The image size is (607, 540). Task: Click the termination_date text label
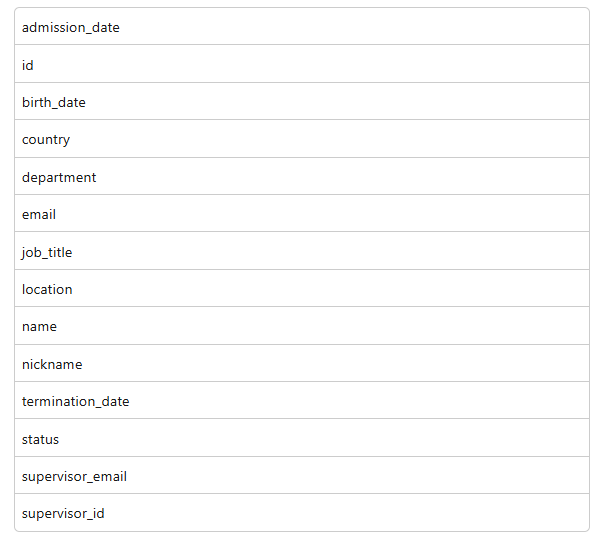75,401
